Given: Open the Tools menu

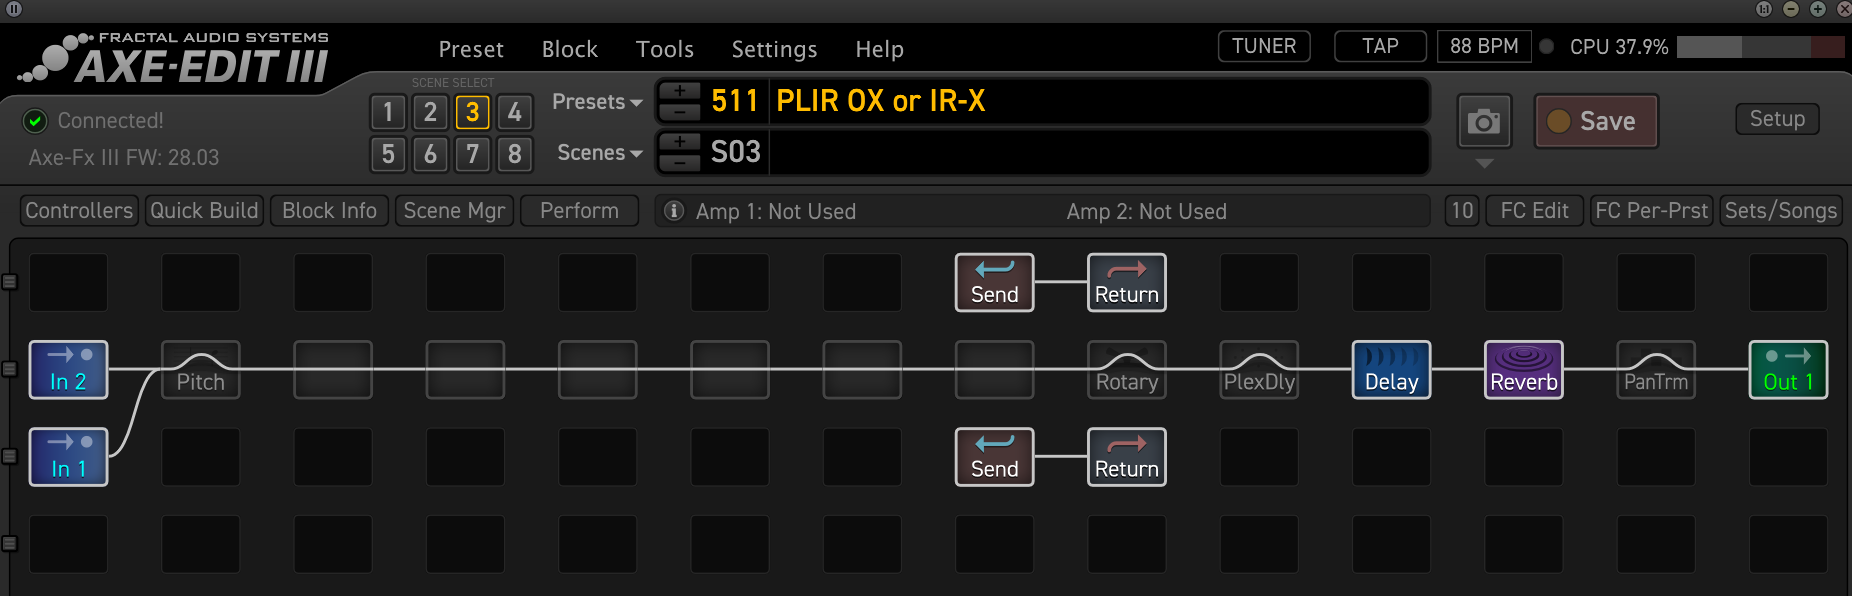Looking at the screenshot, I should [664, 49].
